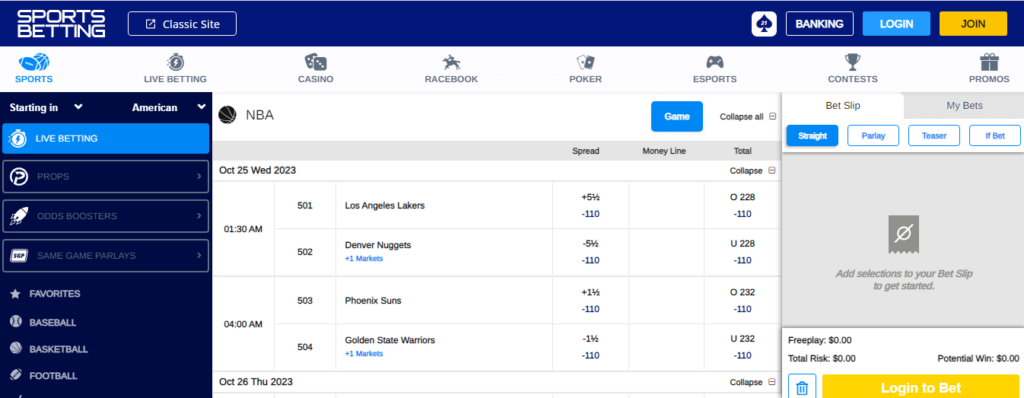Click Phoenix Suns team name
Image resolution: width=1024 pixels, height=398 pixels.
tap(373, 301)
